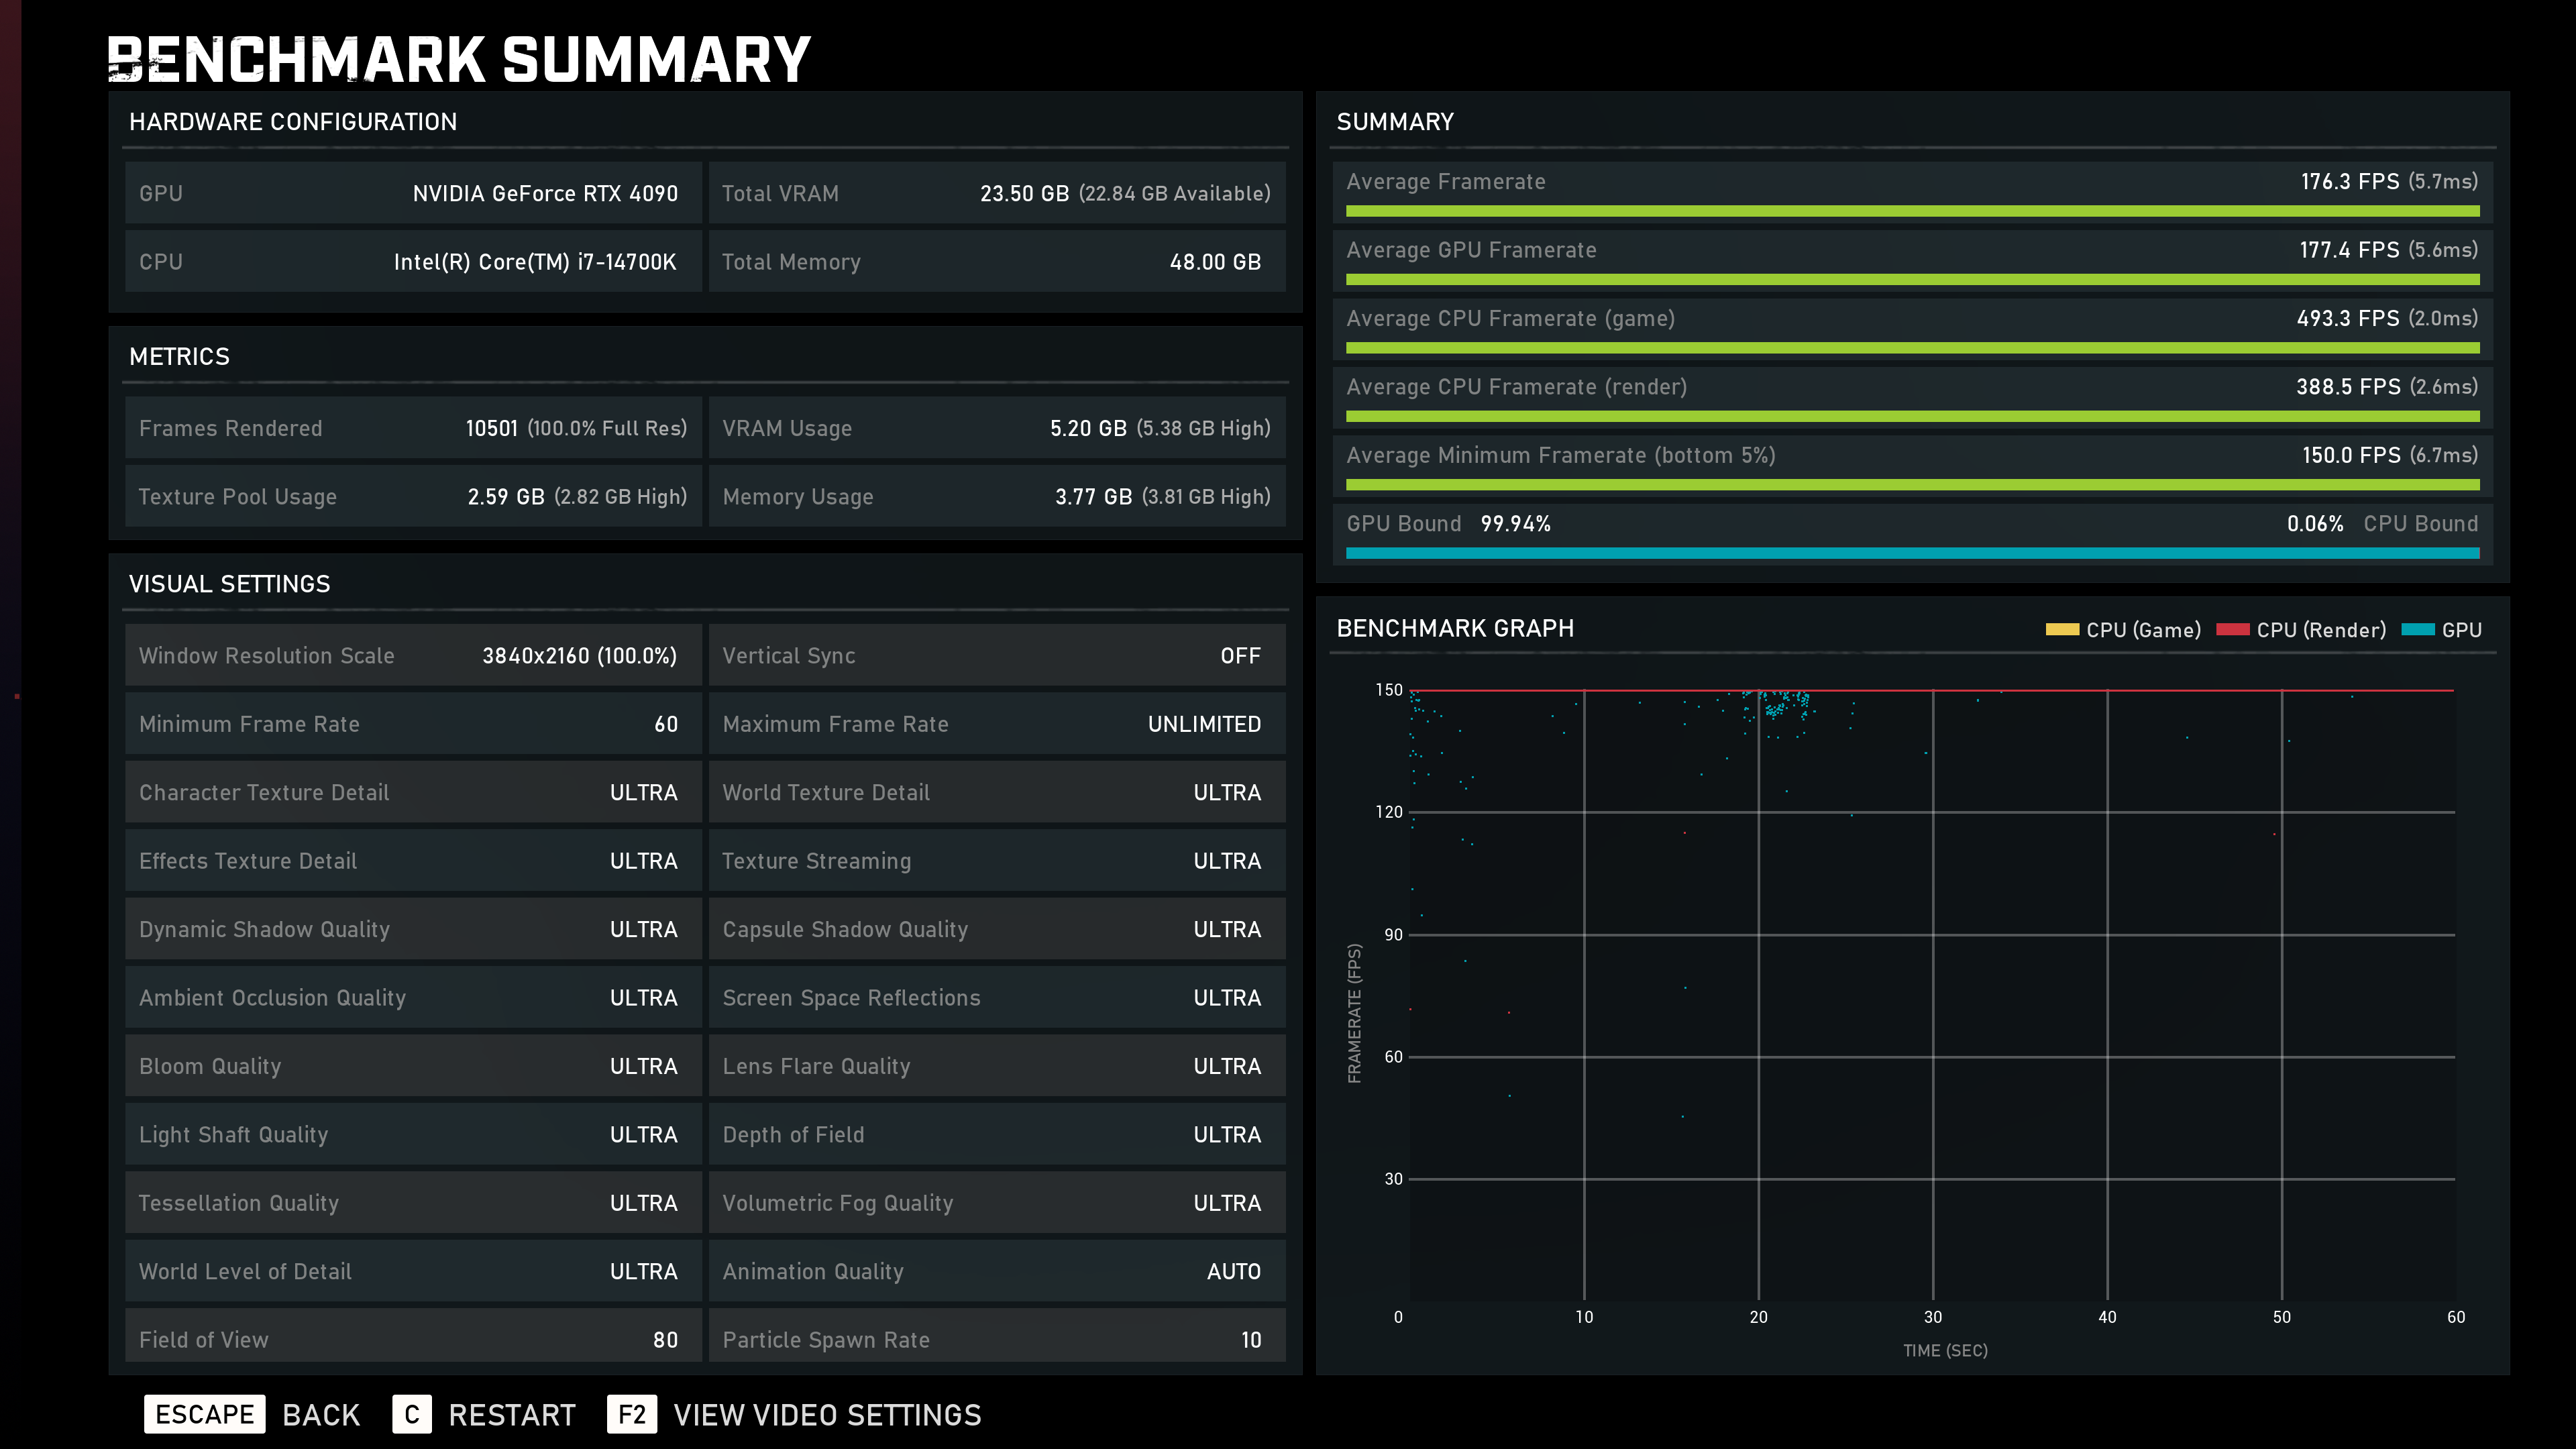Click the 0.06% CPU Bound value
This screenshot has height=1449, width=2576.
click(2315, 524)
